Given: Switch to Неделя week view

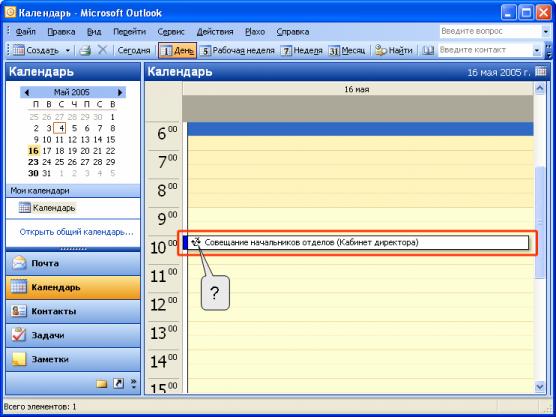Looking at the screenshot, I should click(x=302, y=51).
